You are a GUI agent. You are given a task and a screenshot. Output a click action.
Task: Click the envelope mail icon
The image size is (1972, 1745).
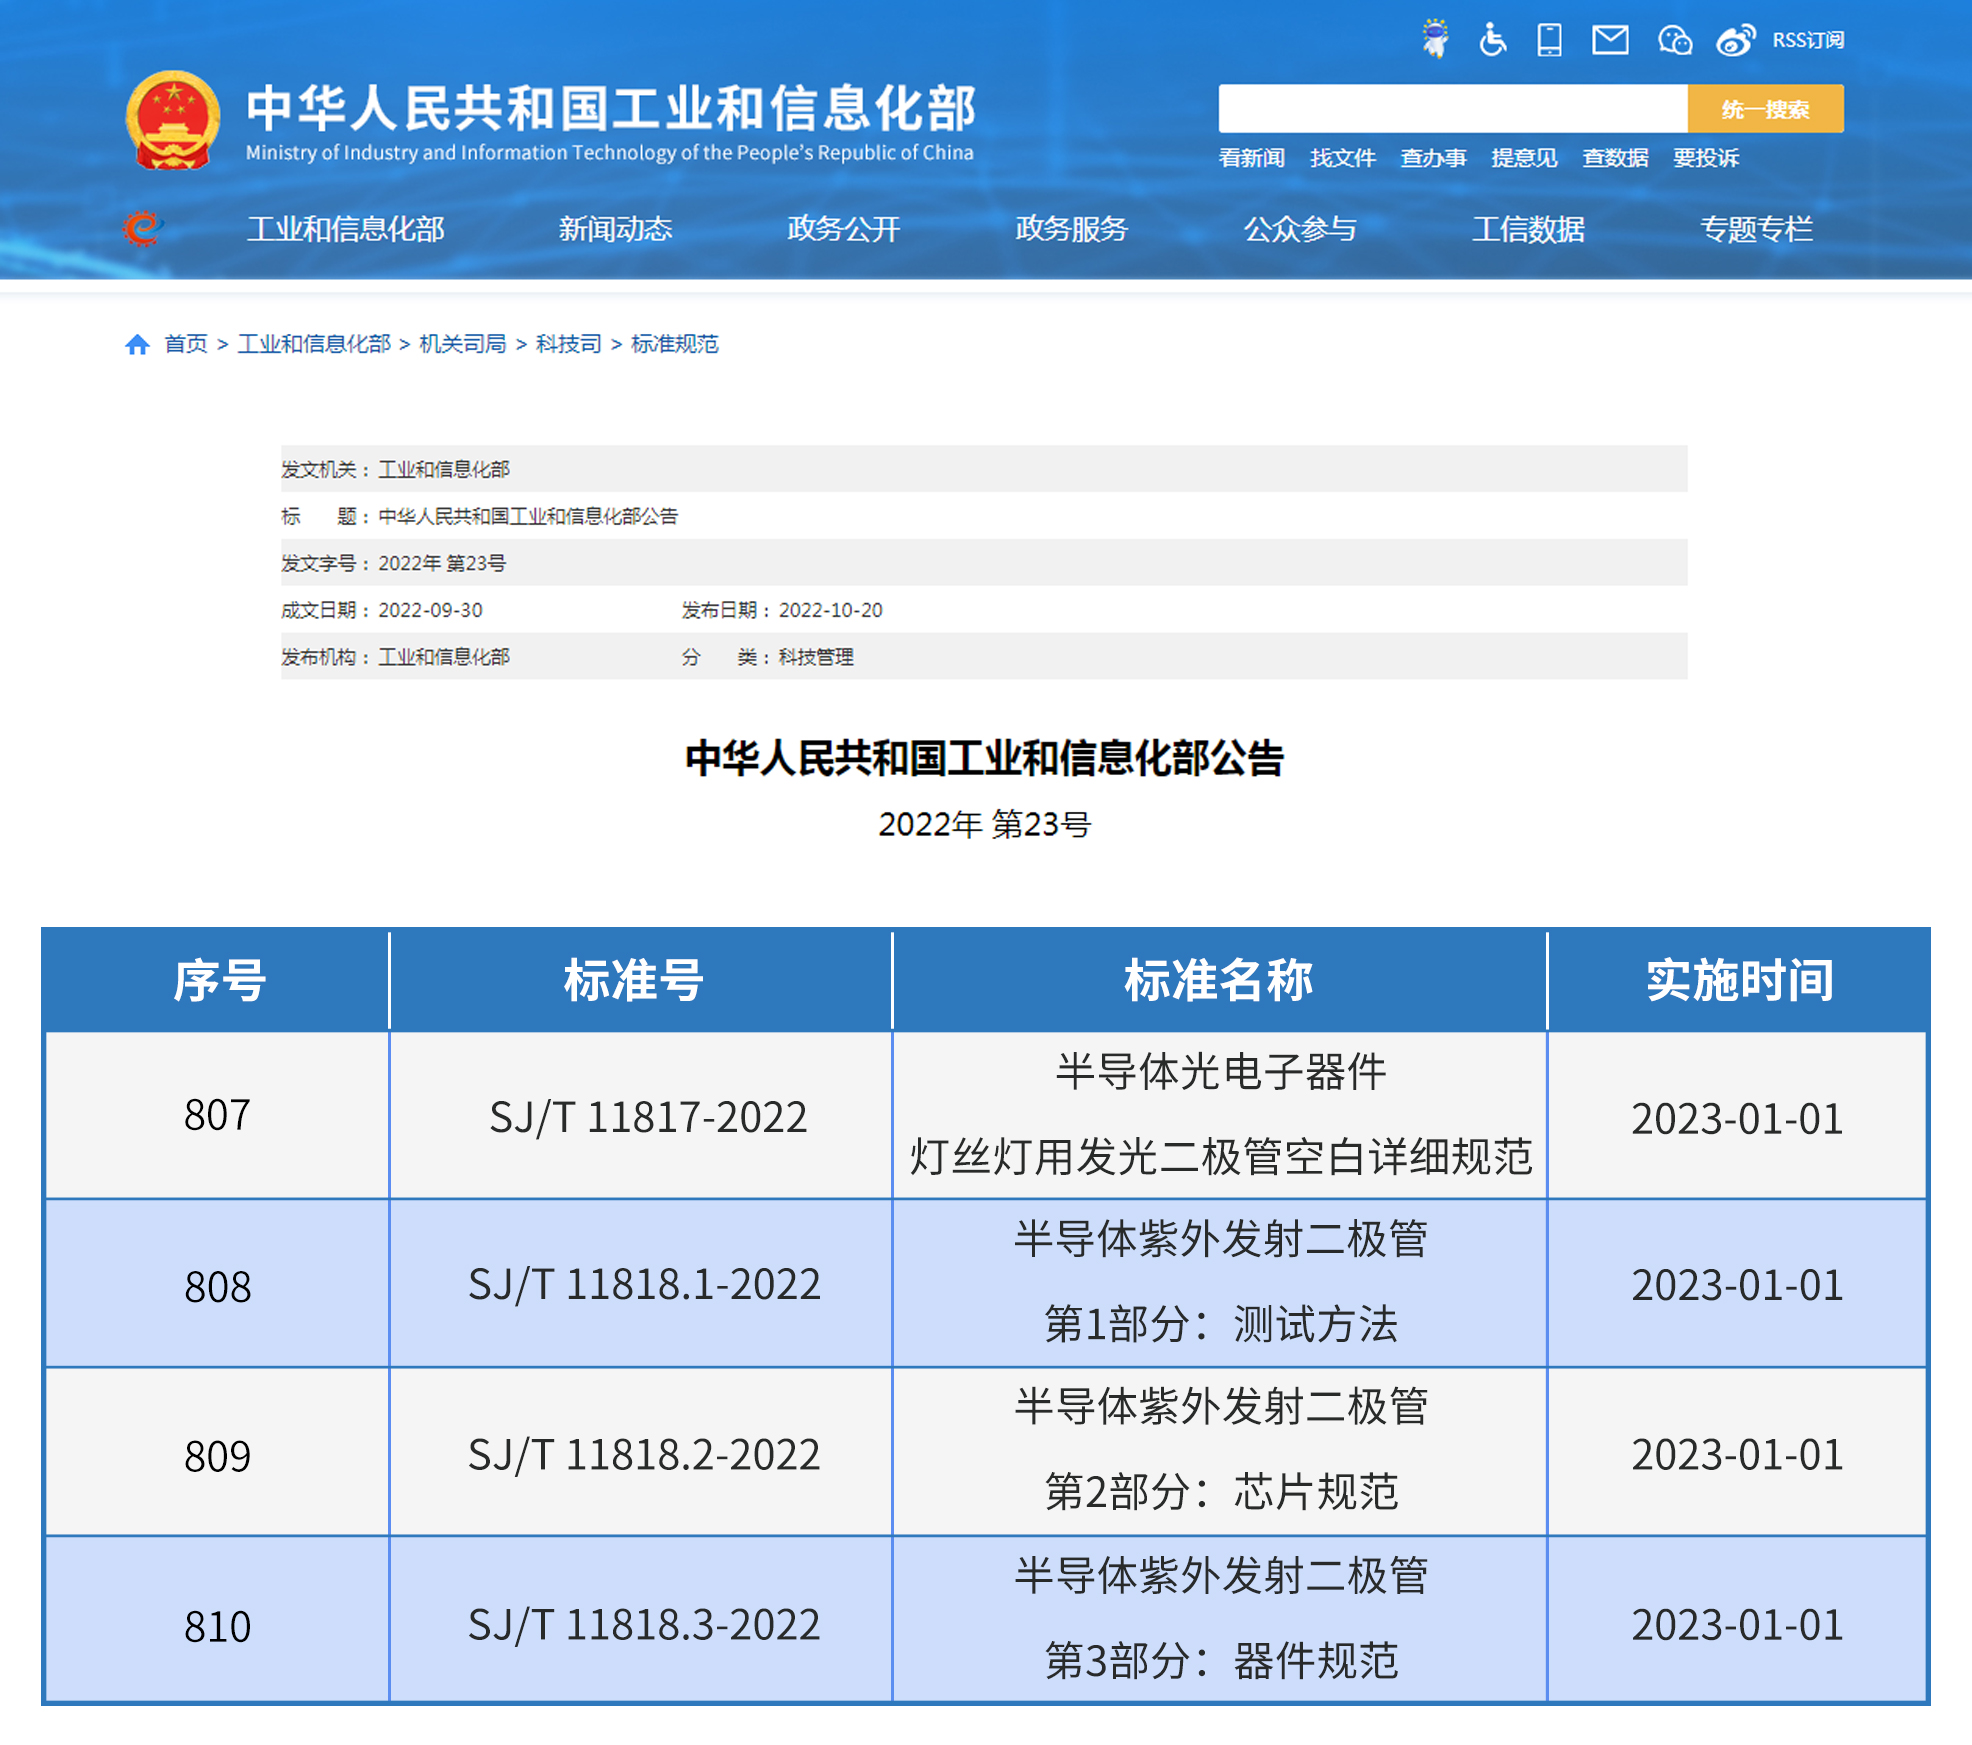tap(1610, 40)
